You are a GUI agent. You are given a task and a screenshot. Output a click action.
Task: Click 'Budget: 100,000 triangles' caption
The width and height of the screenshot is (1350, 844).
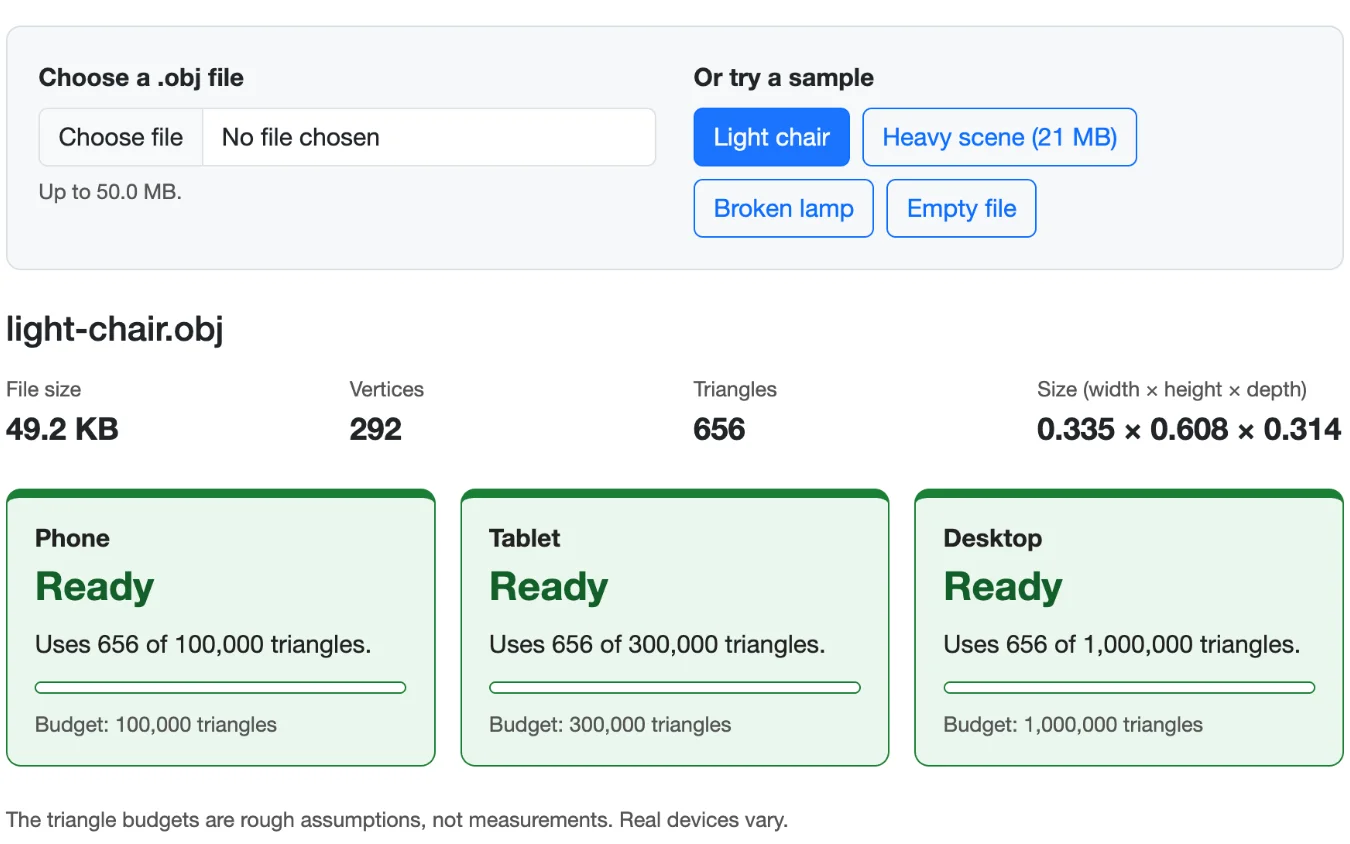(156, 725)
